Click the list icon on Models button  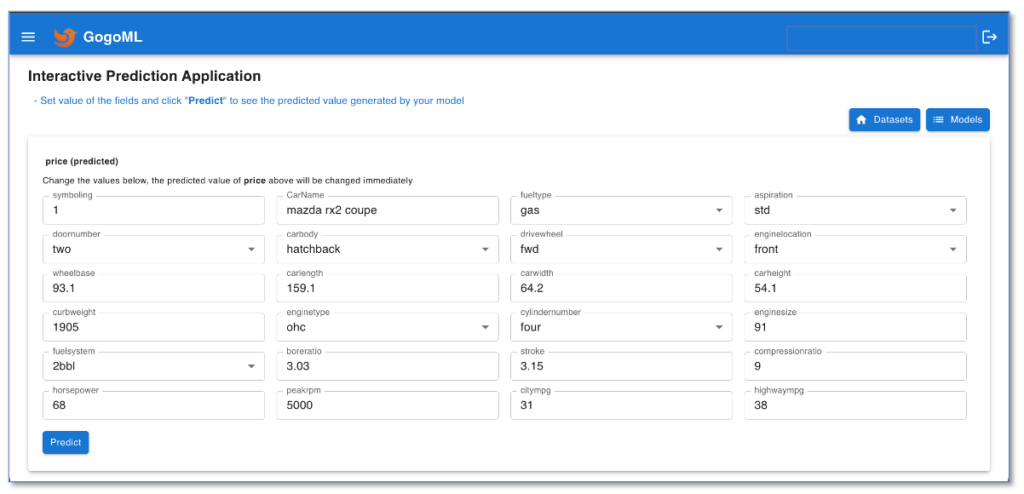point(938,120)
